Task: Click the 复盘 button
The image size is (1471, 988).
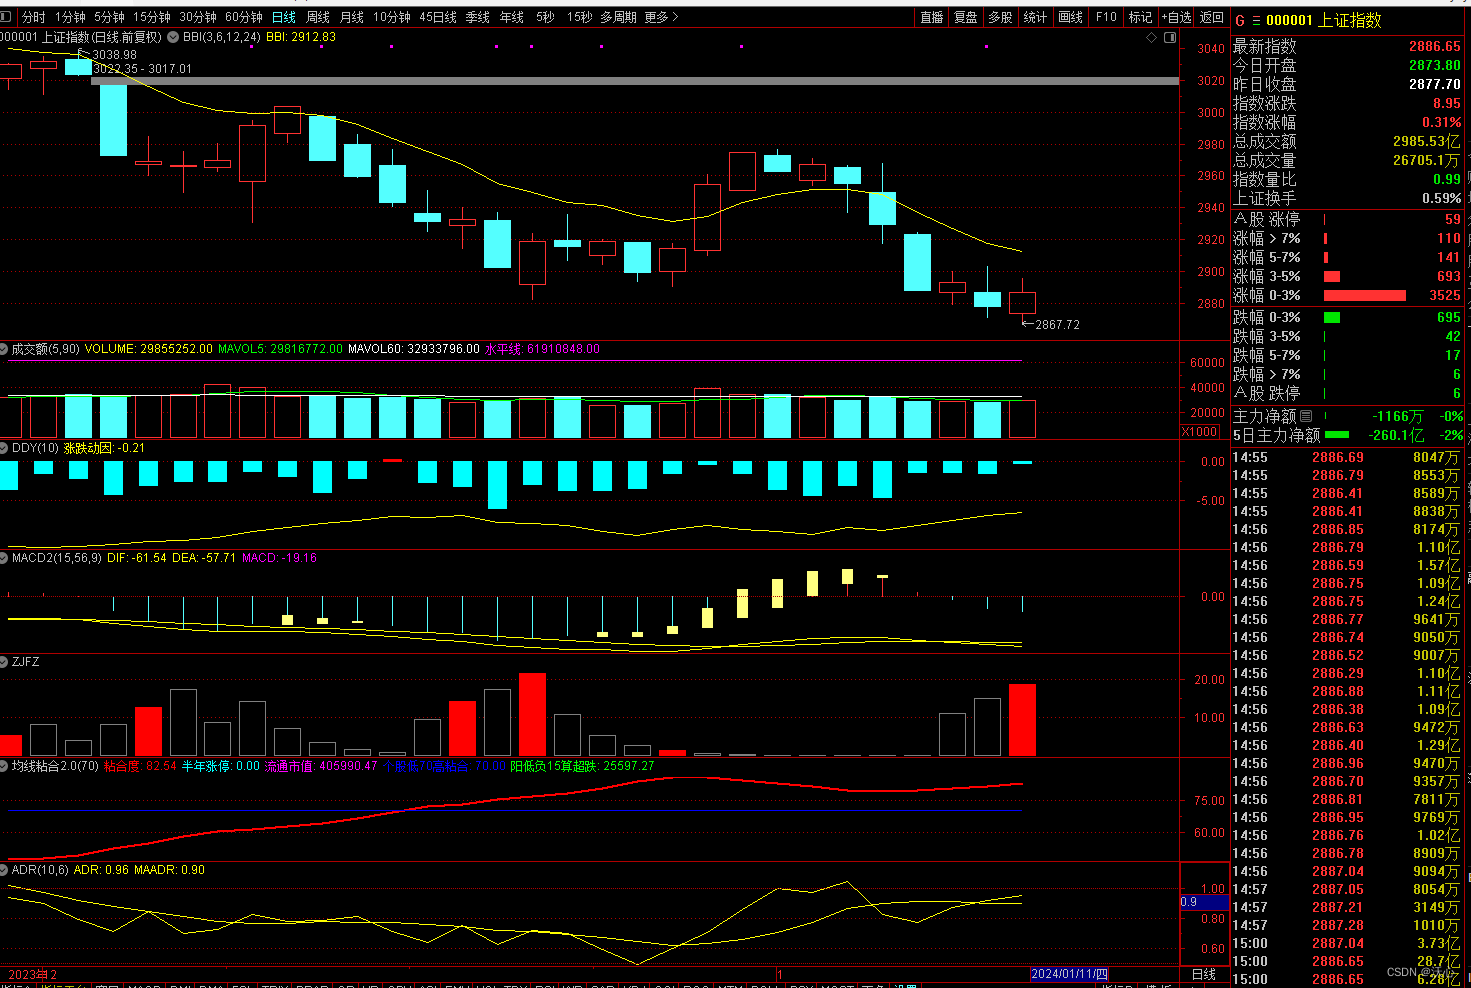Action: point(966,17)
